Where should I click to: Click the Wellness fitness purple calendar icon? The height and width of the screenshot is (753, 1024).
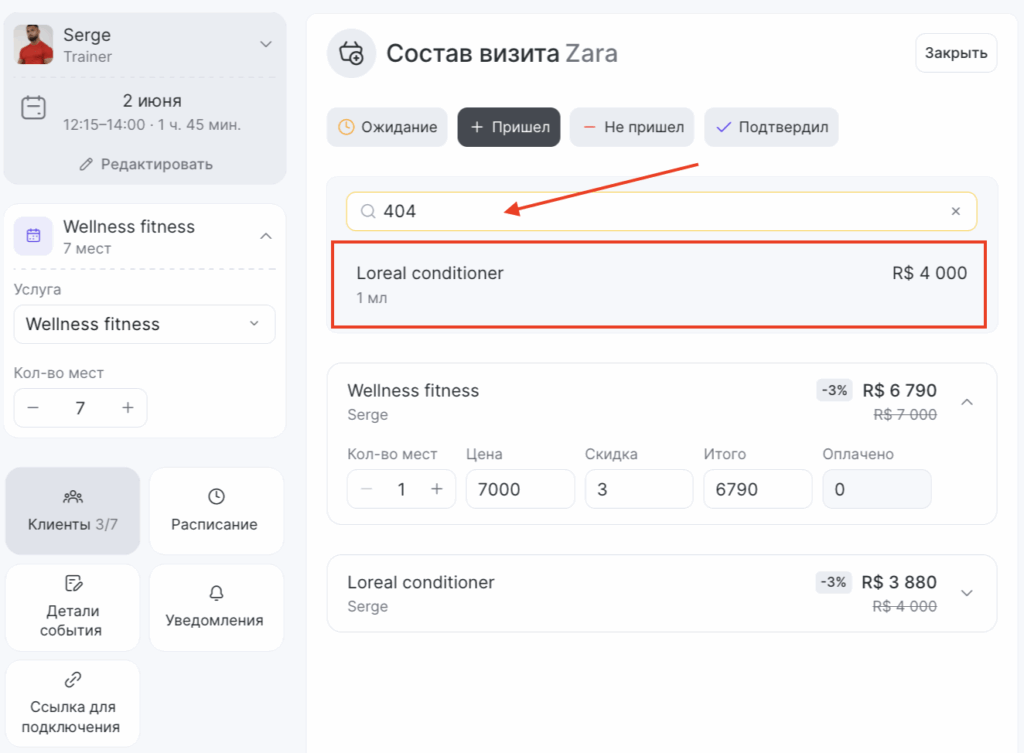click(33, 236)
